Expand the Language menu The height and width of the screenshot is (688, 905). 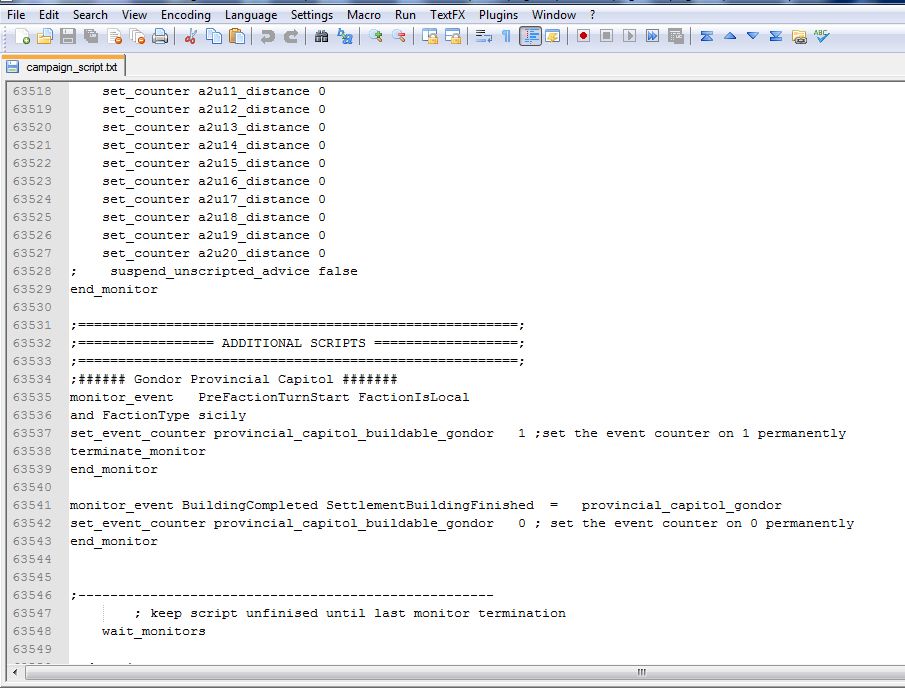pos(251,15)
